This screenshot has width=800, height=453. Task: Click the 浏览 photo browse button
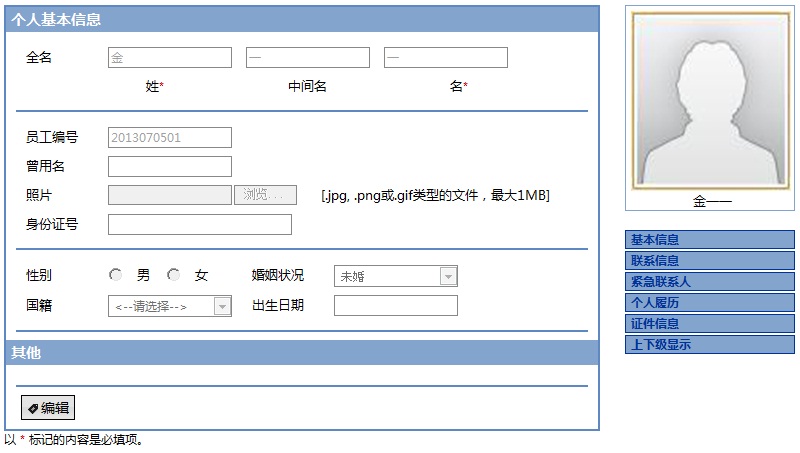pos(265,195)
